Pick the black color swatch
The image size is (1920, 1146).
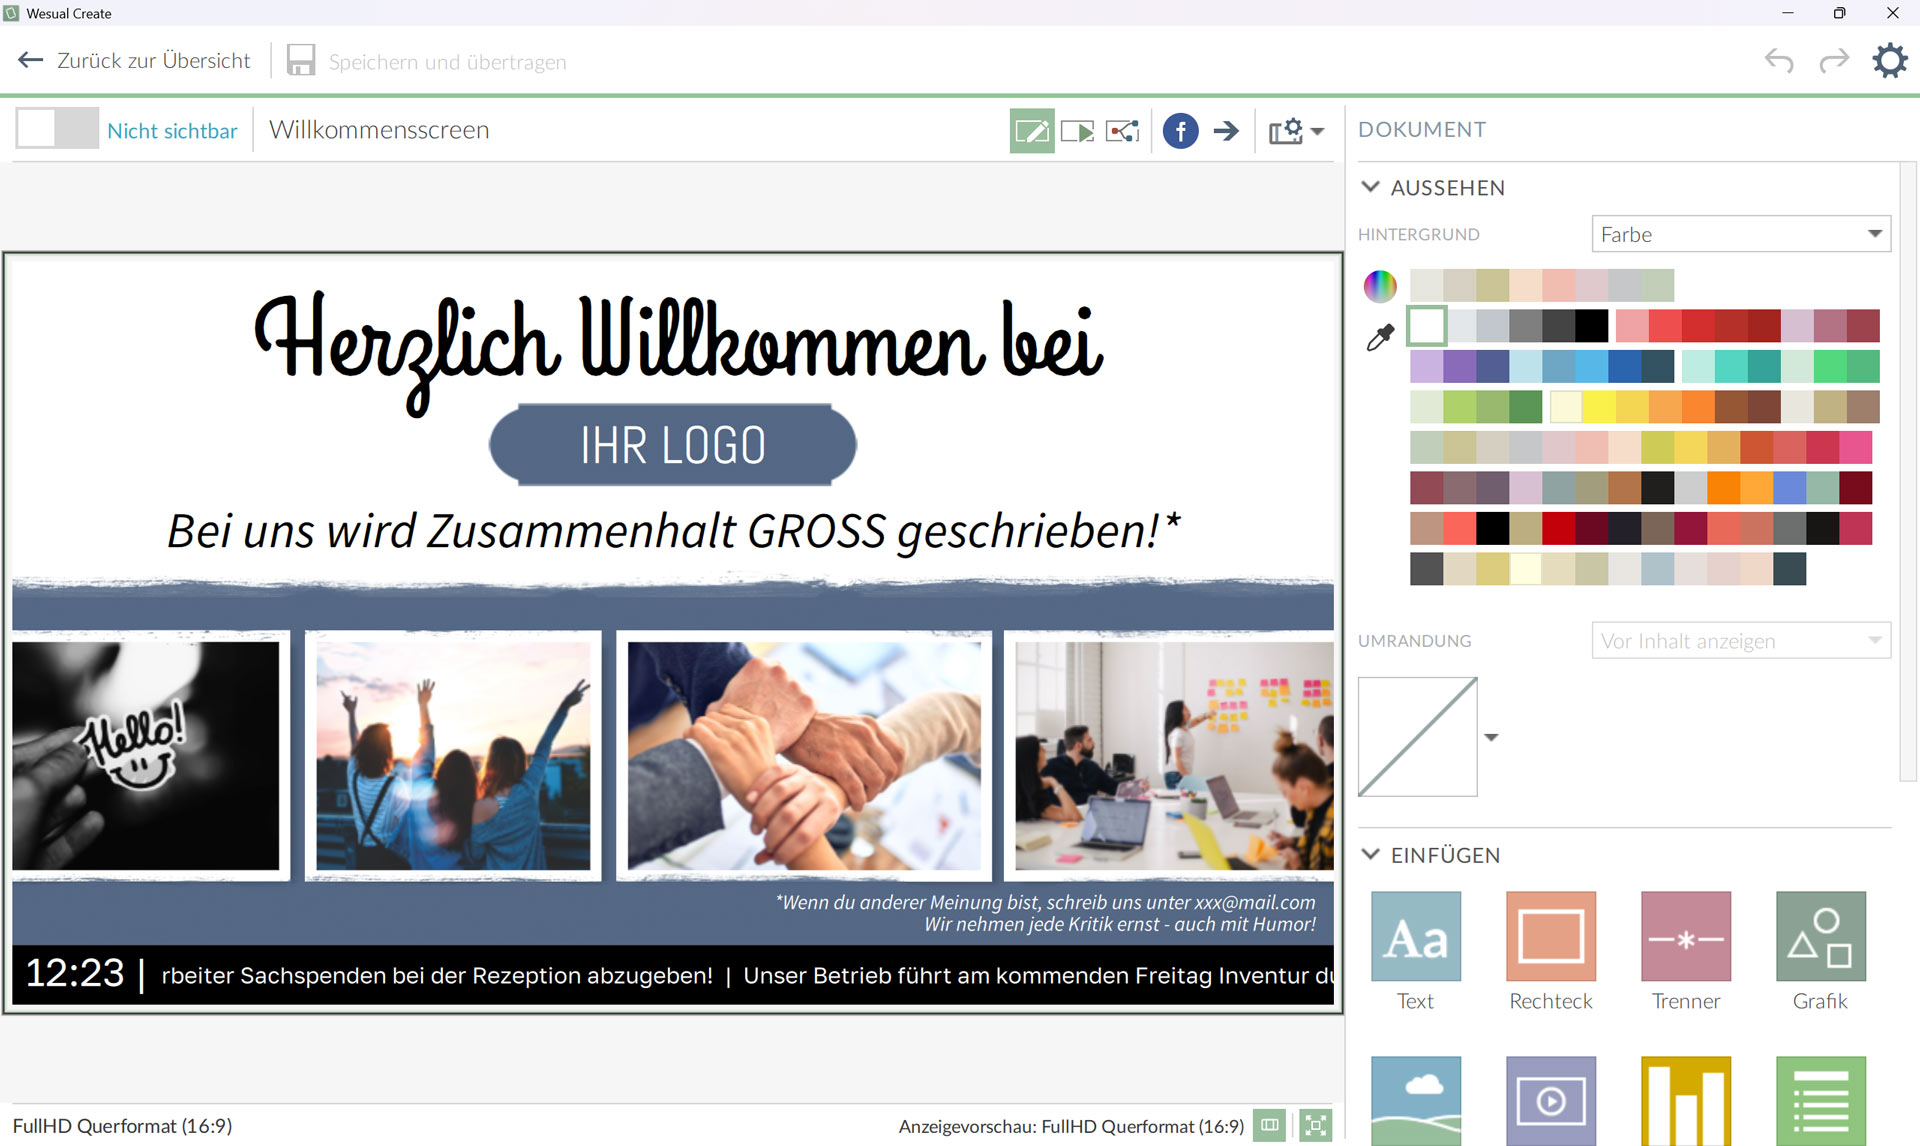pyautogui.click(x=1591, y=325)
